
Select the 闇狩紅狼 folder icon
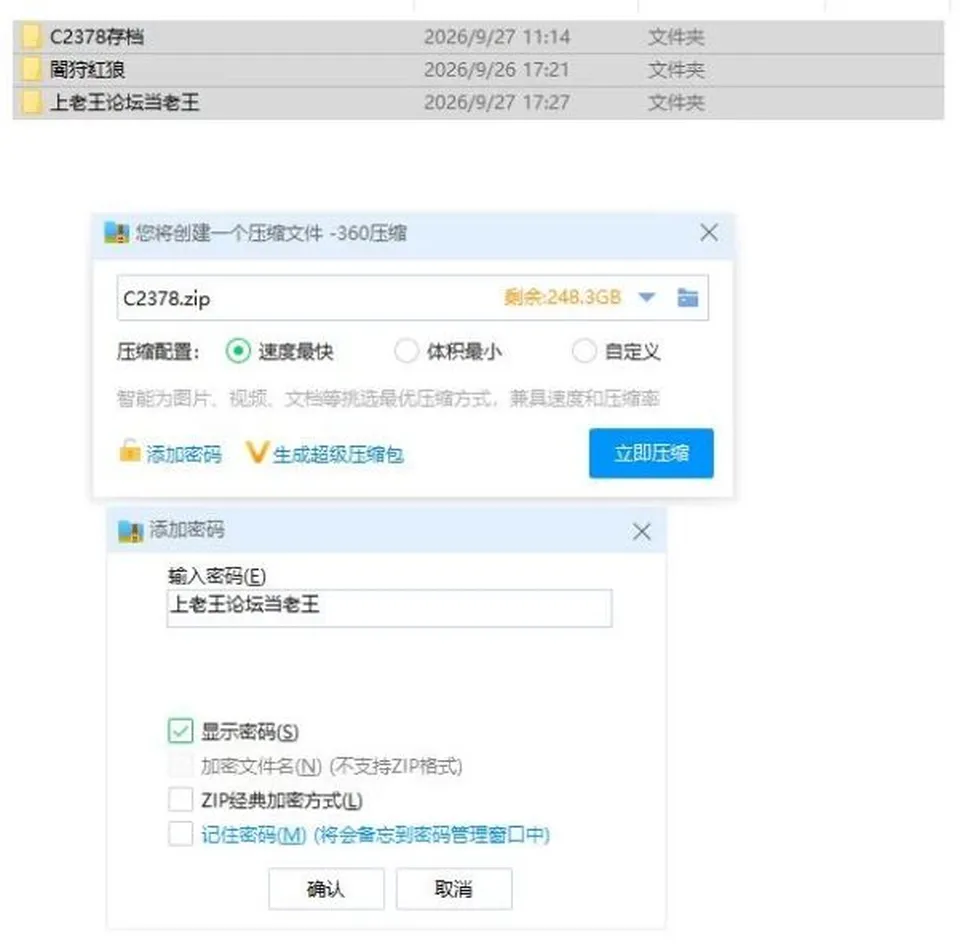pyautogui.click(x=31, y=69)
